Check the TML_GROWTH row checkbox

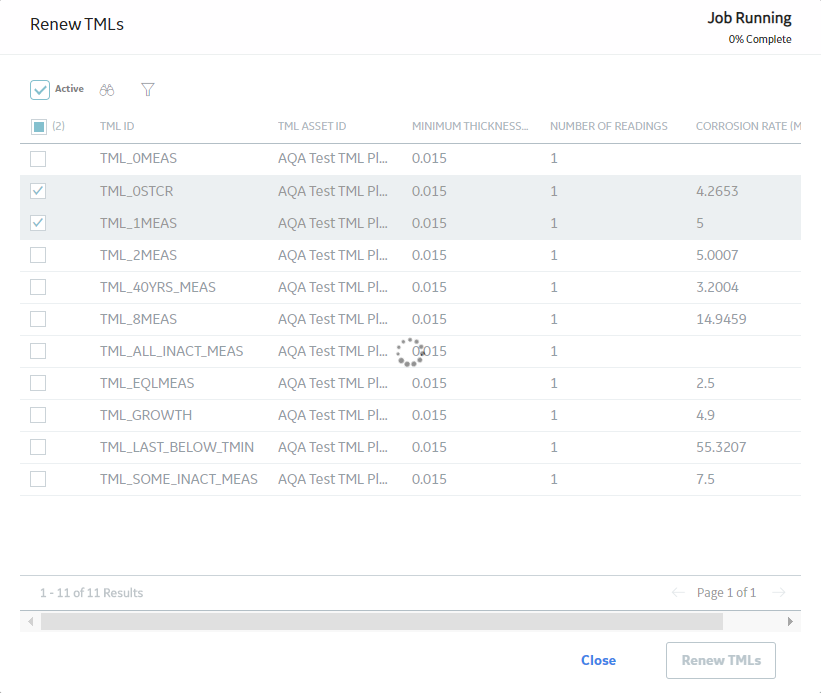pos(38,415)
